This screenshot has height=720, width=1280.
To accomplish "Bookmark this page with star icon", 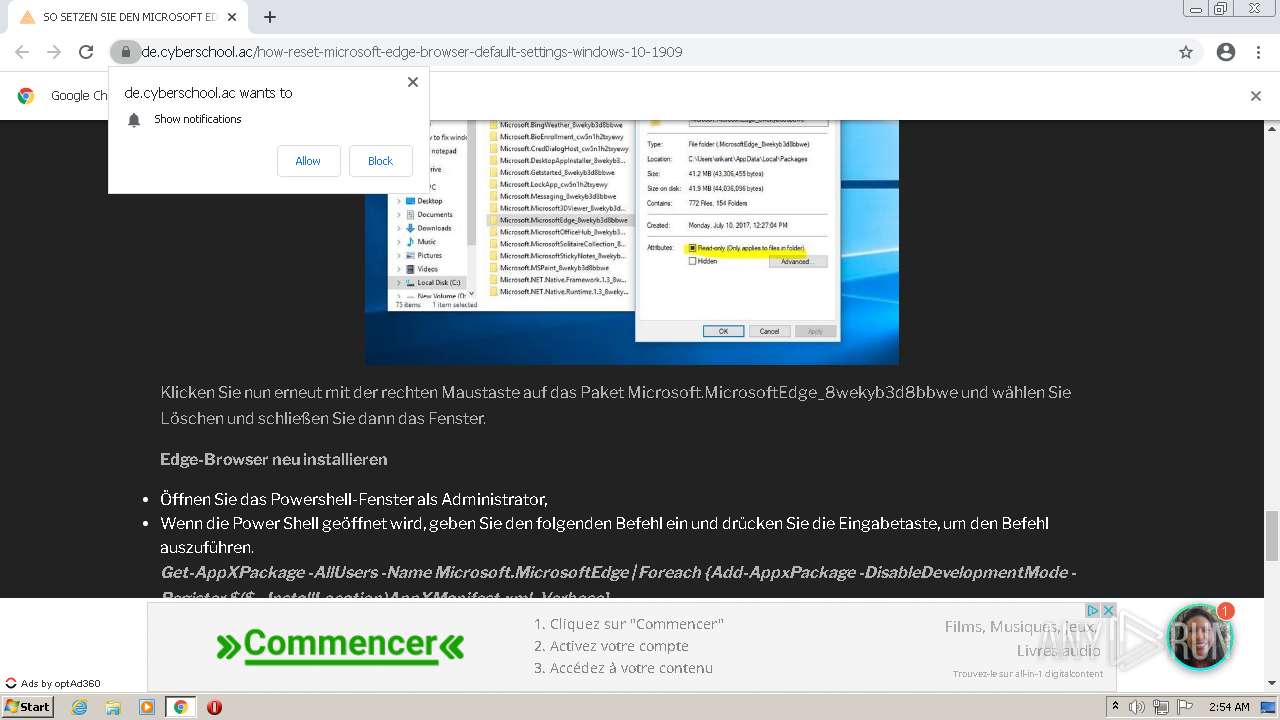I will point(1186,52).
